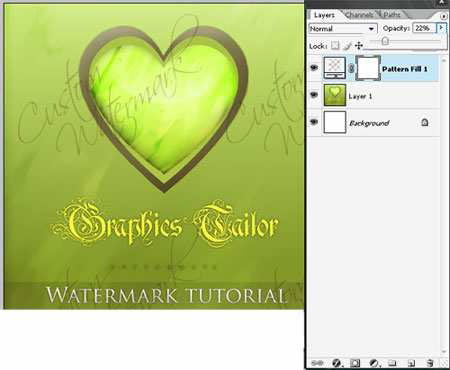450x370 pixels.
Task: Toggle lock image pixels brush icon
Action: point(347,46)
